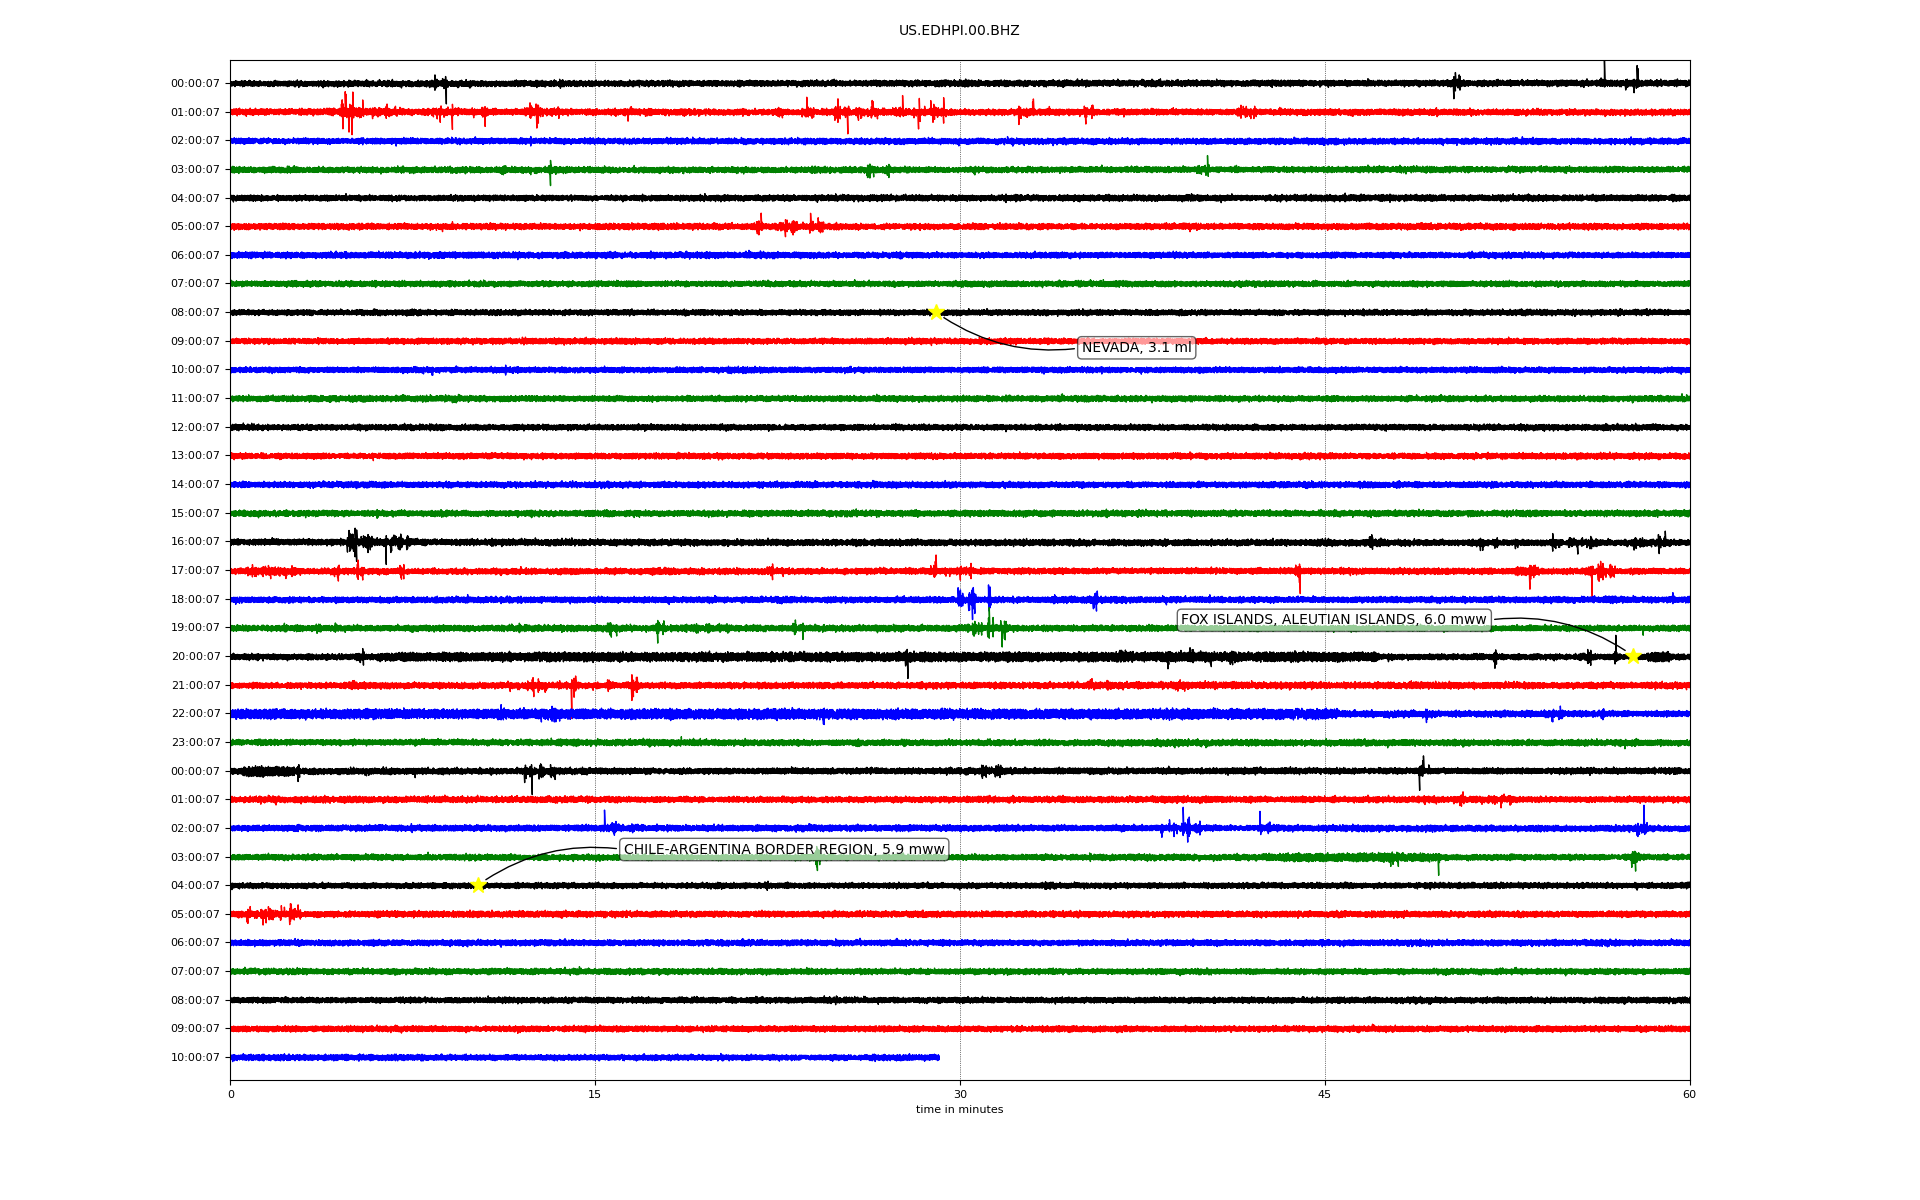Select the 'CHILE-ARGENTINA BORDER REGION, 5.9 mww' label
1920x1200 pixels.
point(784,850)
